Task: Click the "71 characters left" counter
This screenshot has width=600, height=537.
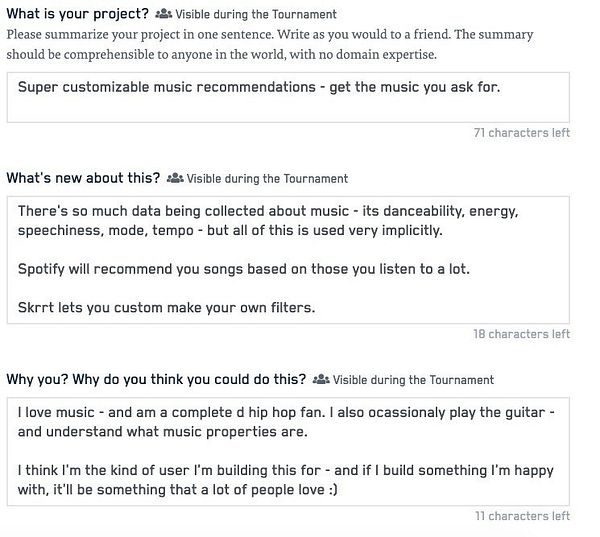Action: click(521, 132)
